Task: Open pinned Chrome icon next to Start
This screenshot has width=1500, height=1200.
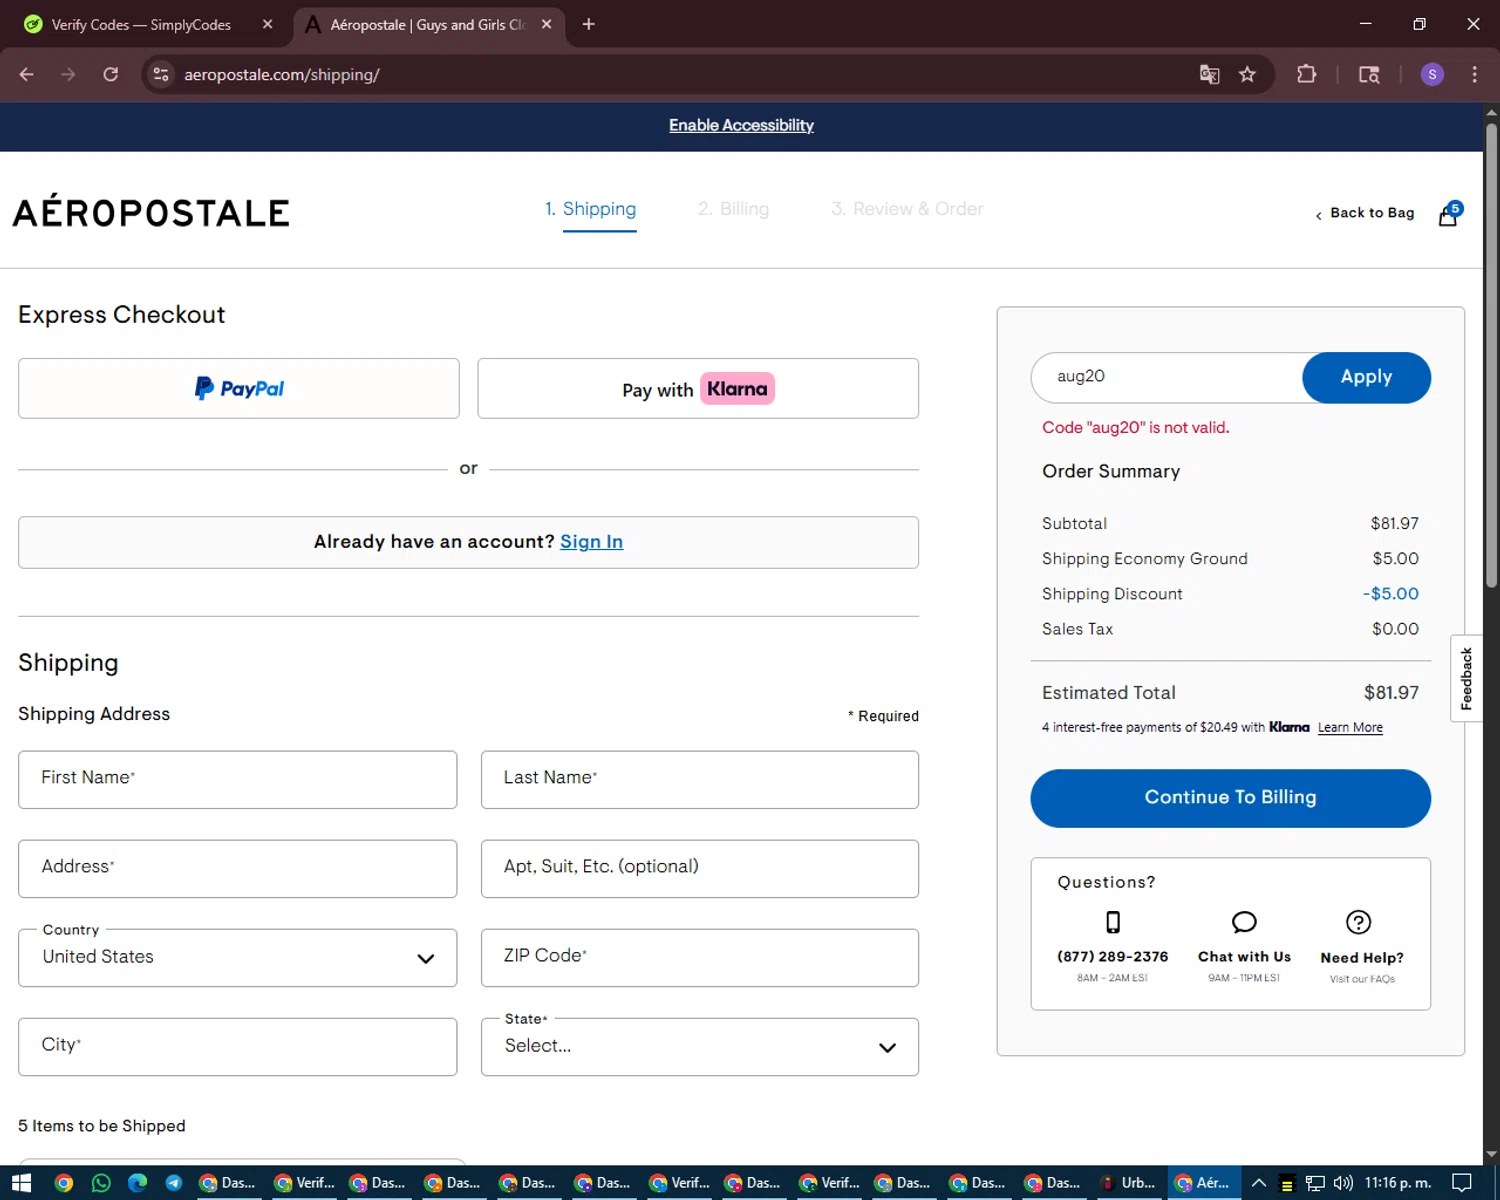Action: (64, 1183)
